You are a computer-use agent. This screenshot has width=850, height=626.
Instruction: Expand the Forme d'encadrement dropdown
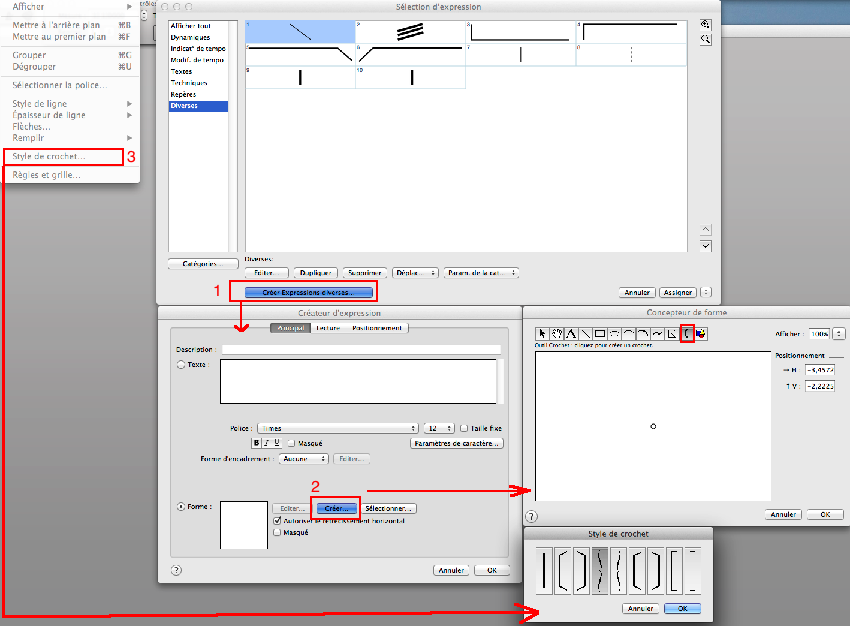303,459
